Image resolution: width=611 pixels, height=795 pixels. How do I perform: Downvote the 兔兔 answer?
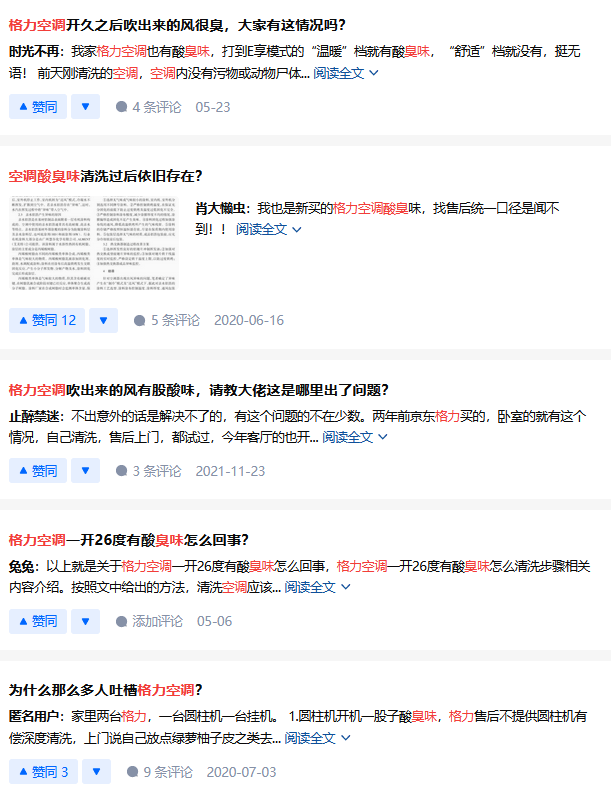click(85, 622)
